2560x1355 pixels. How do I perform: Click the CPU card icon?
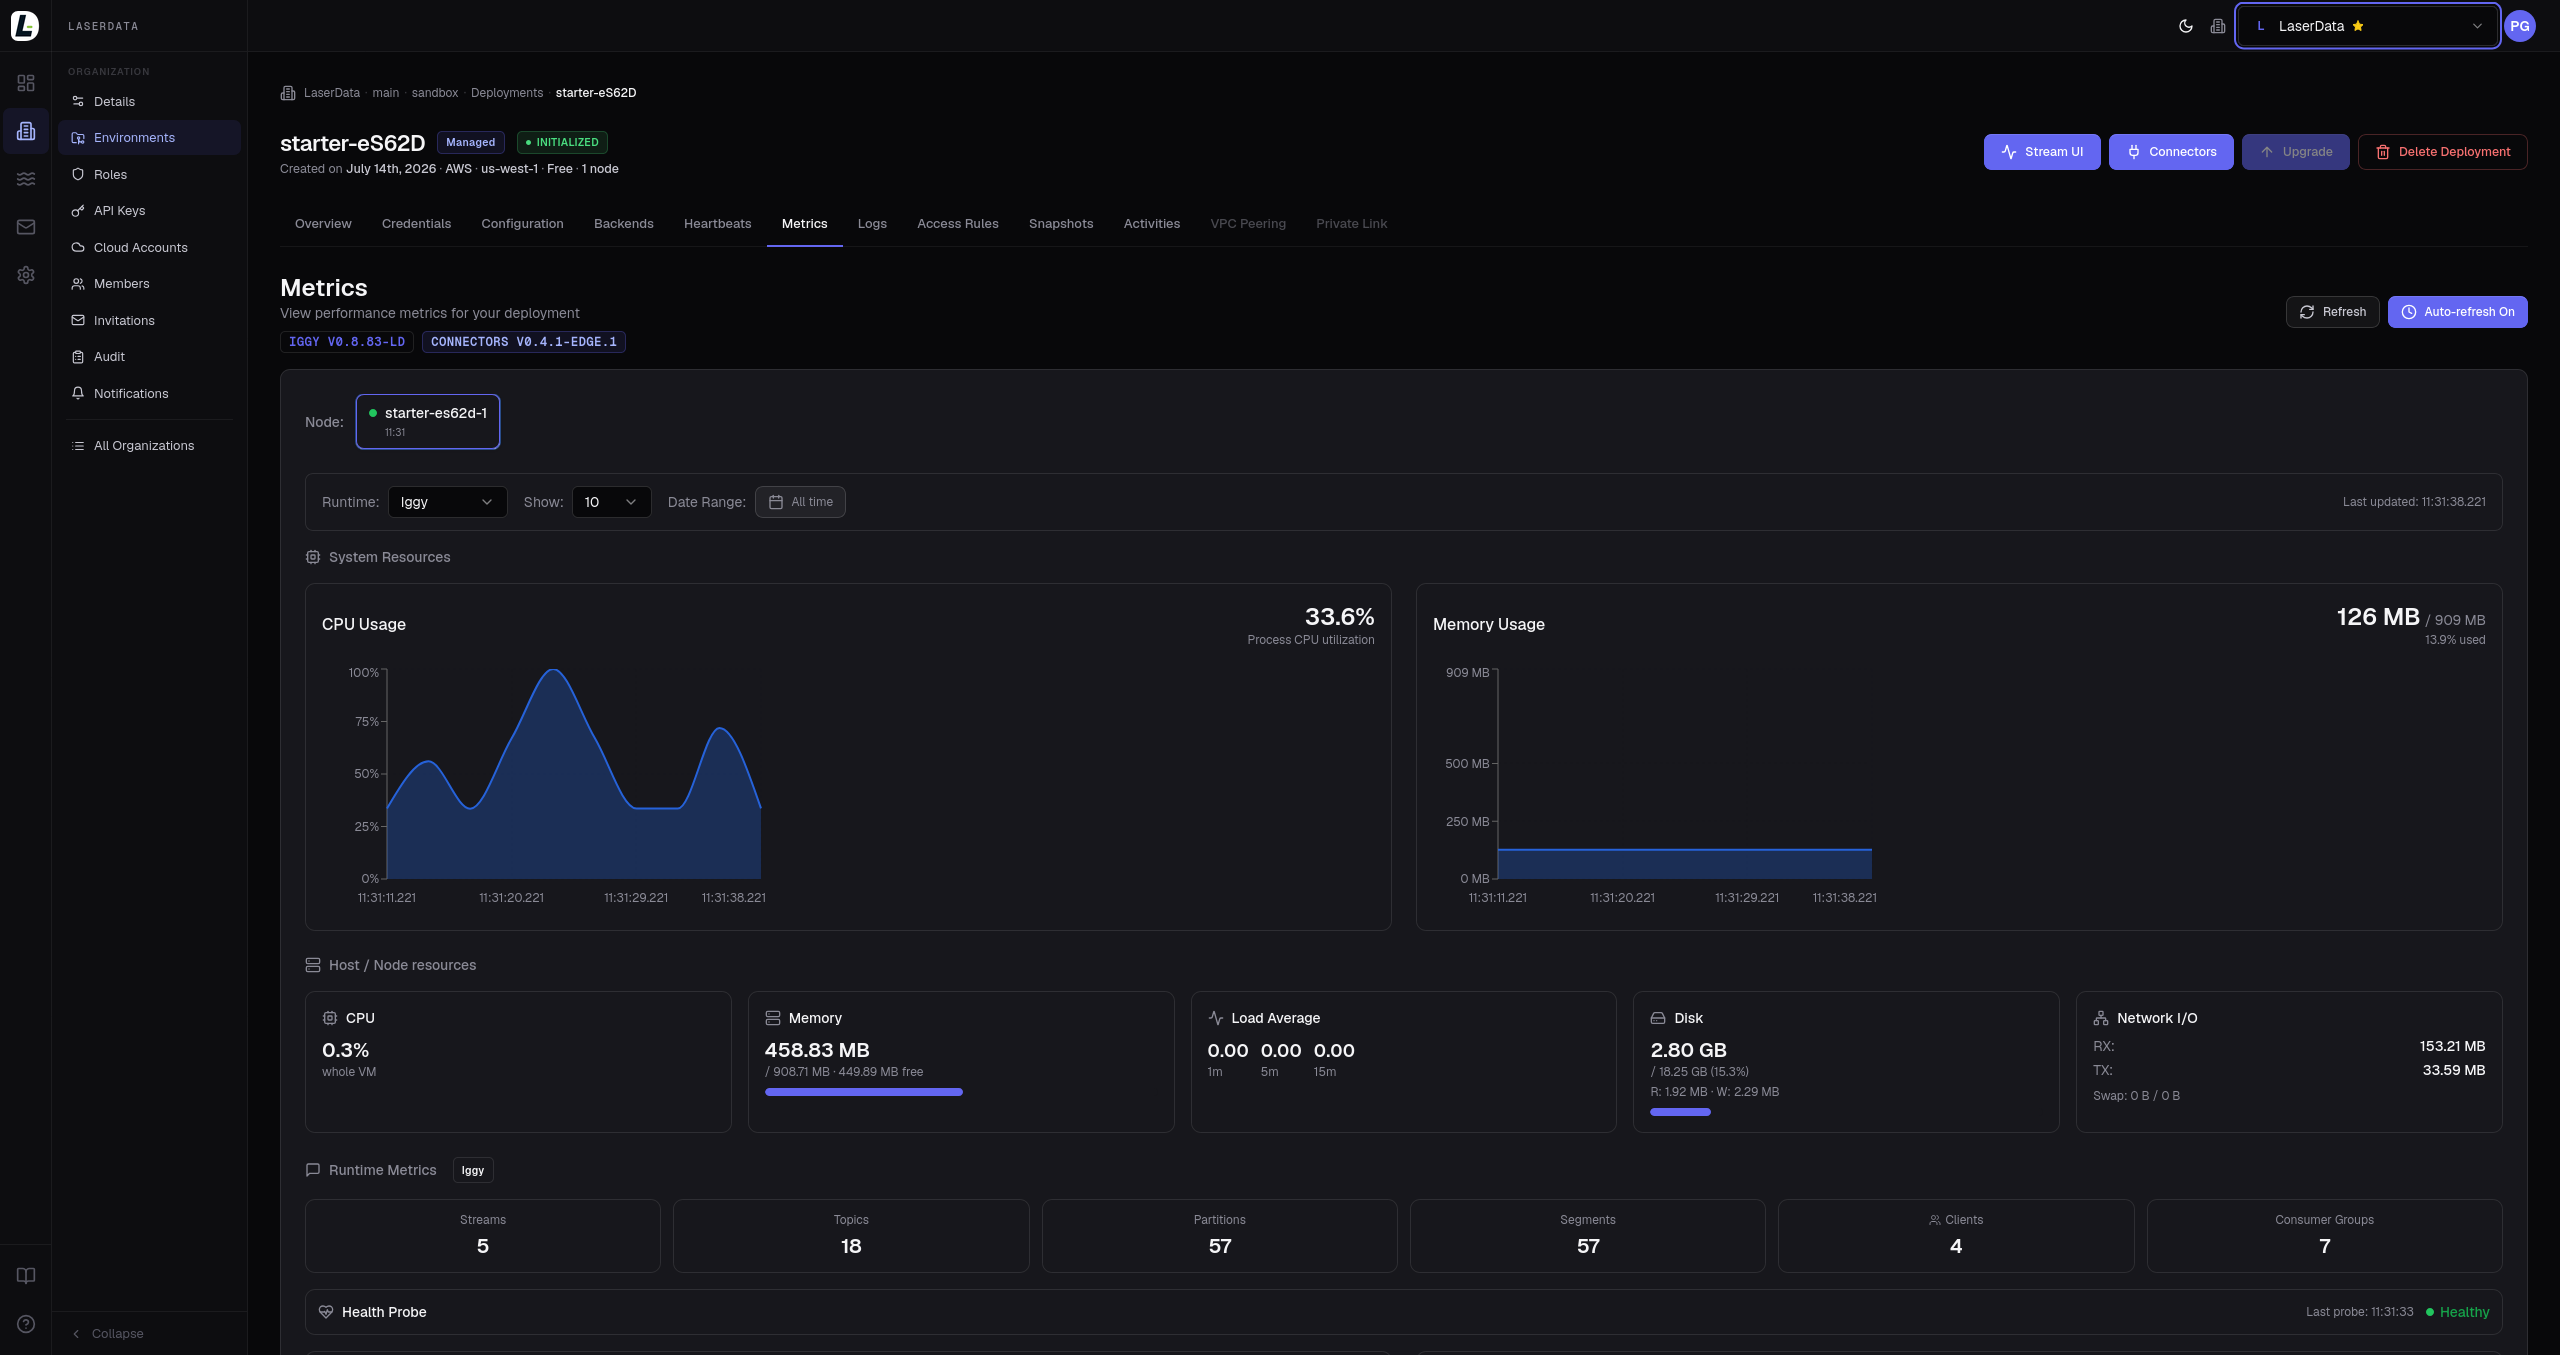tap(330, 1018)
